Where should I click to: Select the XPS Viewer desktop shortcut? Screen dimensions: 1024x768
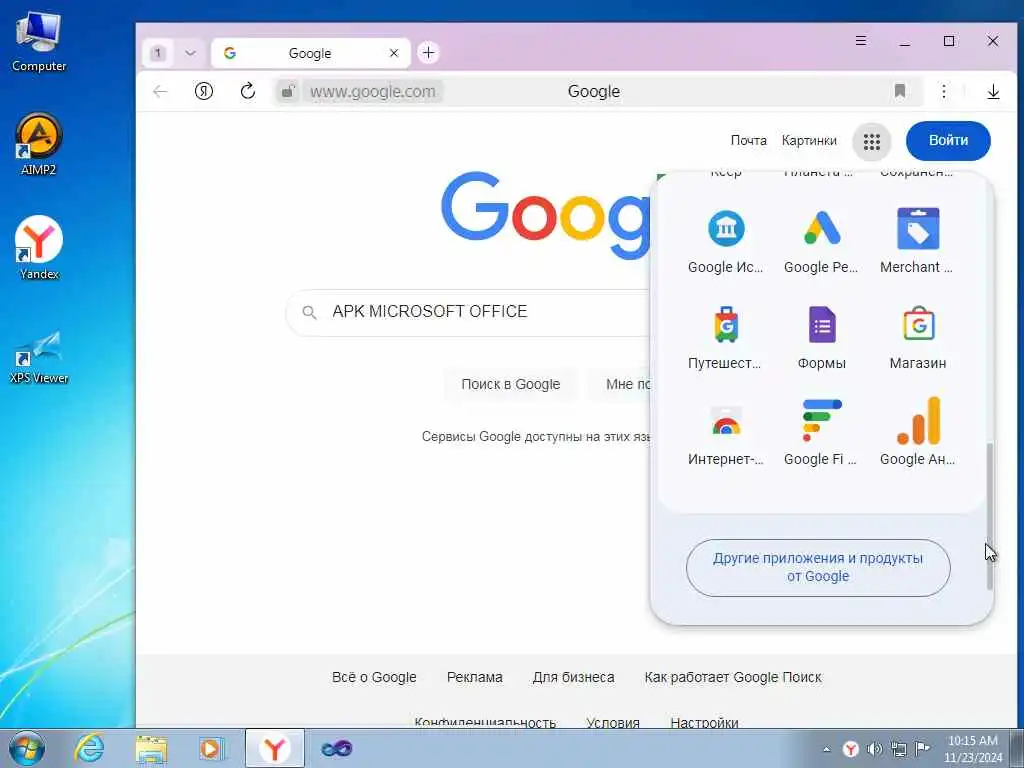[39, 357]
